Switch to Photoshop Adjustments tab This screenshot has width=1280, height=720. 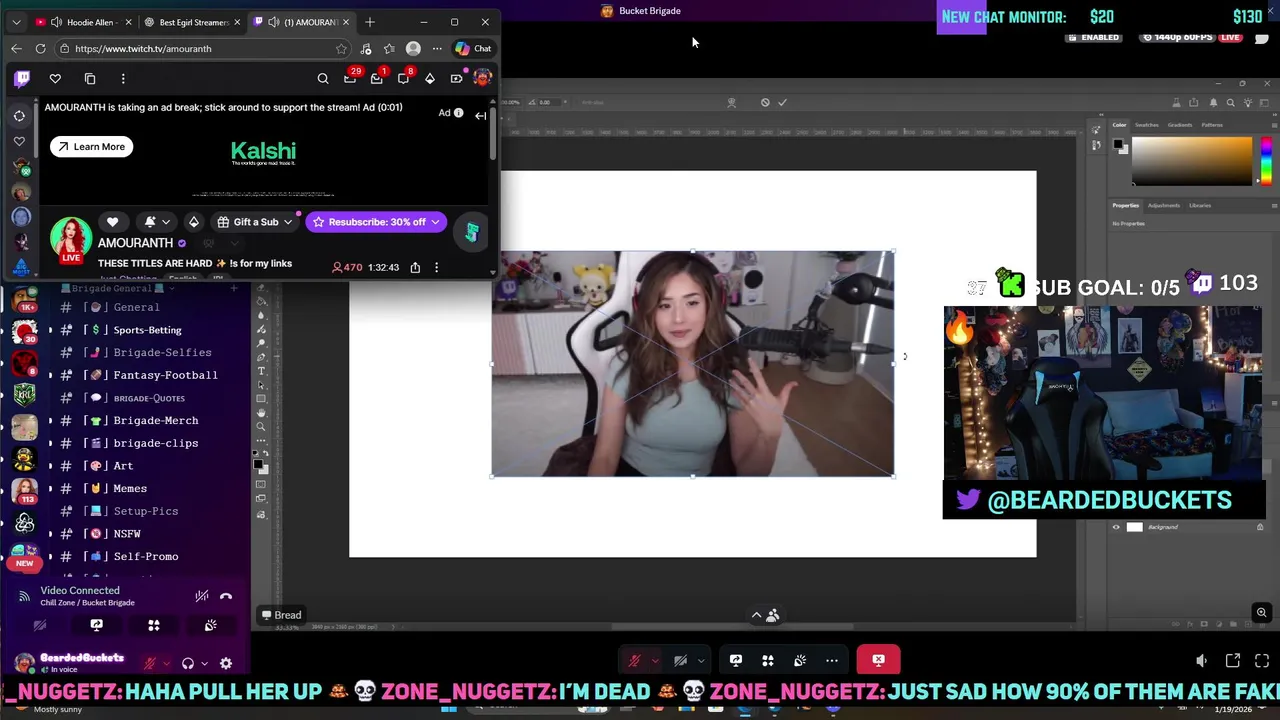click(1163, 205)
